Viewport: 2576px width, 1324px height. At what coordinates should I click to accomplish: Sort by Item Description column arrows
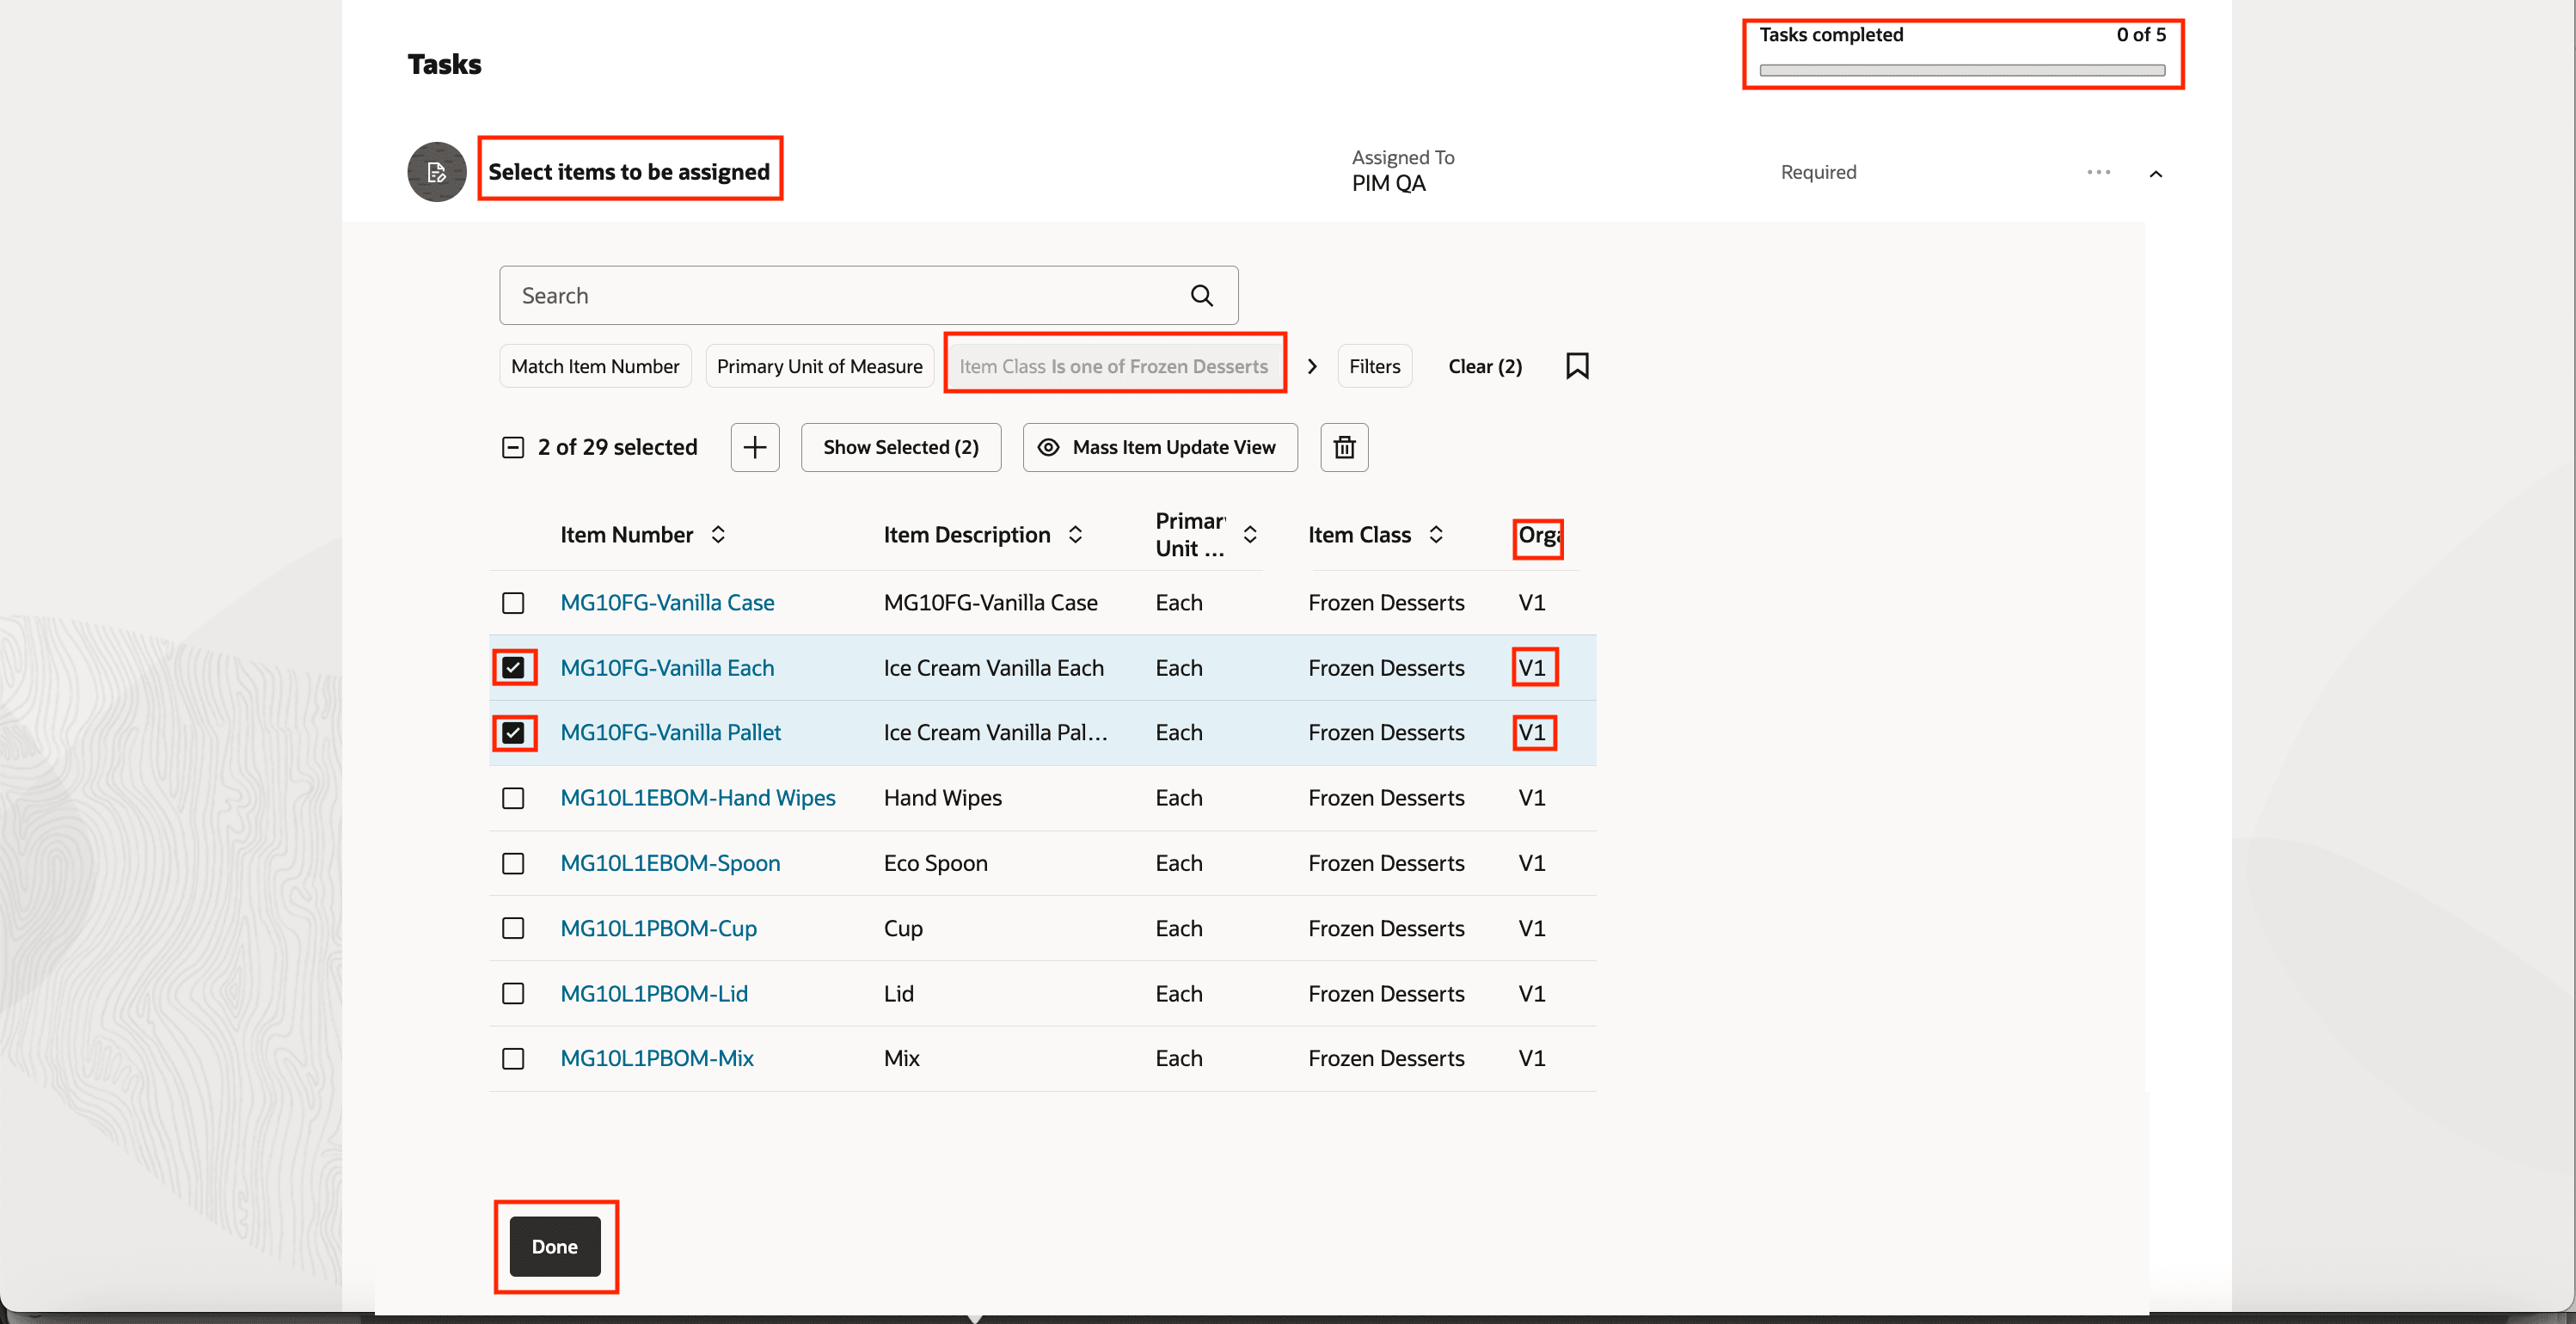[x=1075, y=535]
